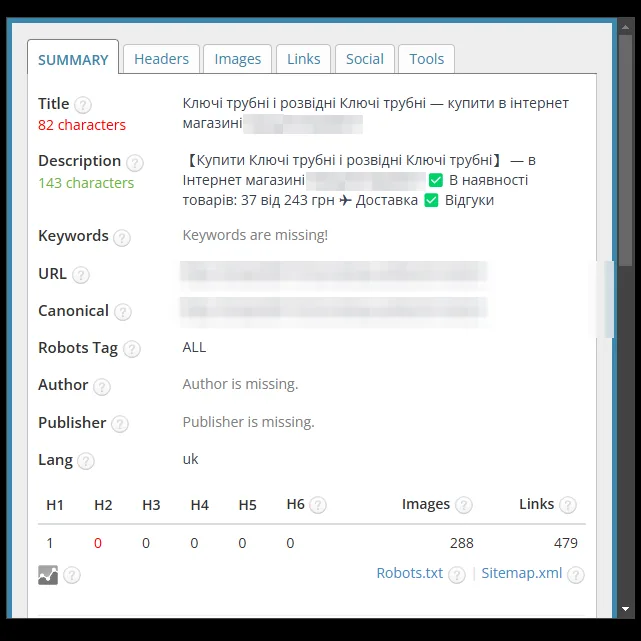Click the '143 characters' description length text
Screen dimensions: 641x641
click(86, 183)
